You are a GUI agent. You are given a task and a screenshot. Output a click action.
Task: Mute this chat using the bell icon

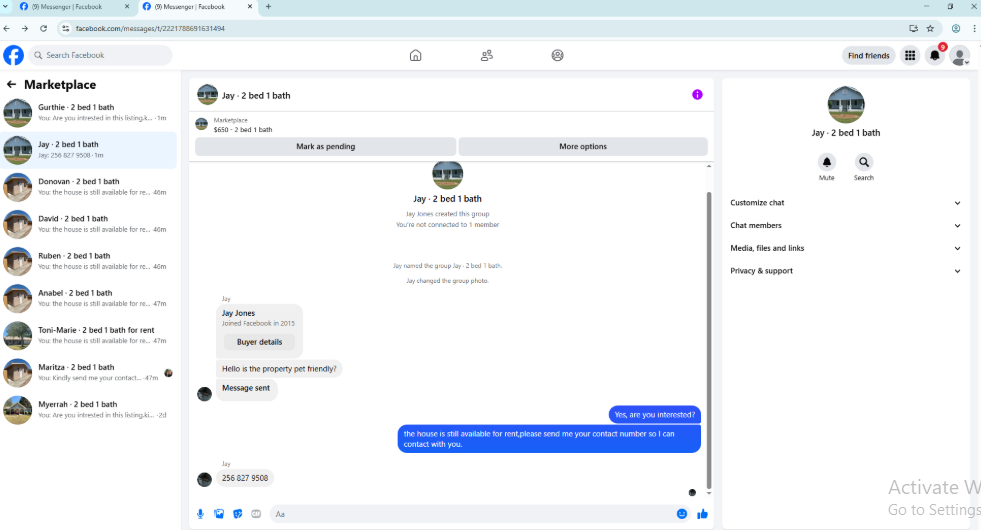click(826, 162)
